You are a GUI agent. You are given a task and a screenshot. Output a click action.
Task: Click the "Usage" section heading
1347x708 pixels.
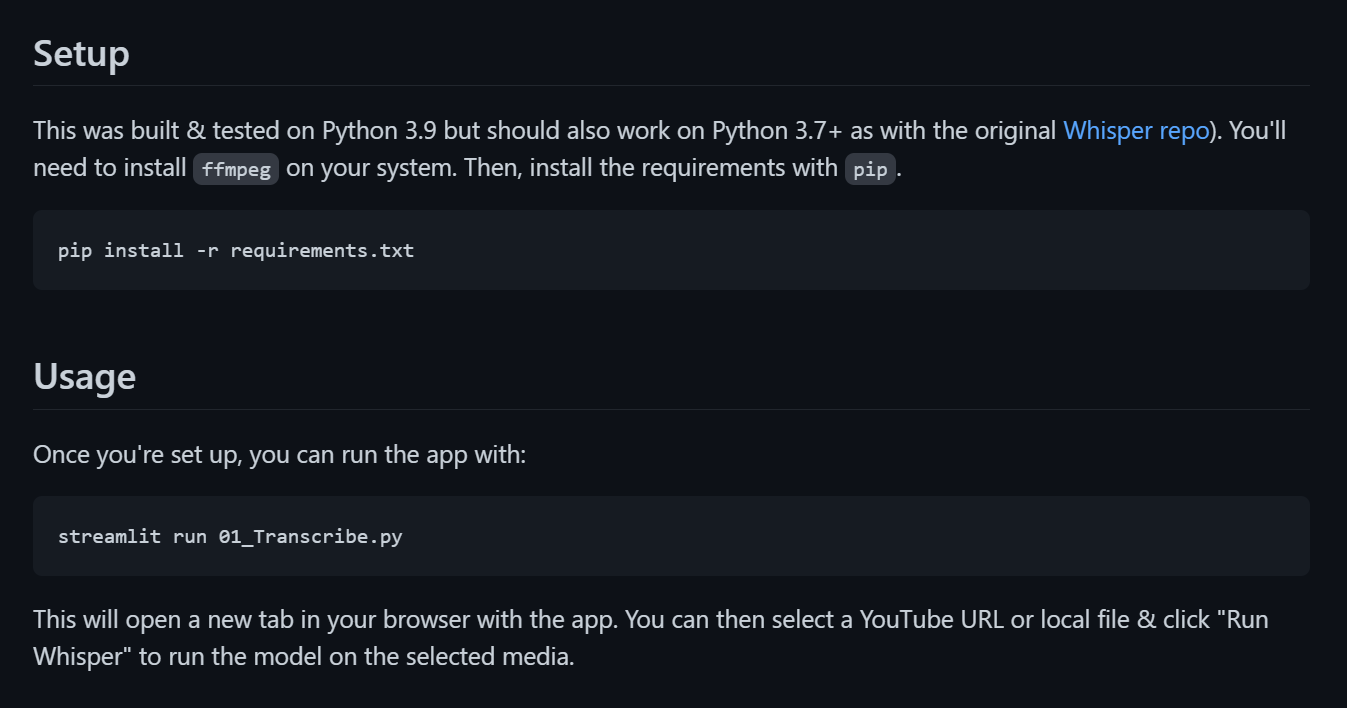pos(84,377)
